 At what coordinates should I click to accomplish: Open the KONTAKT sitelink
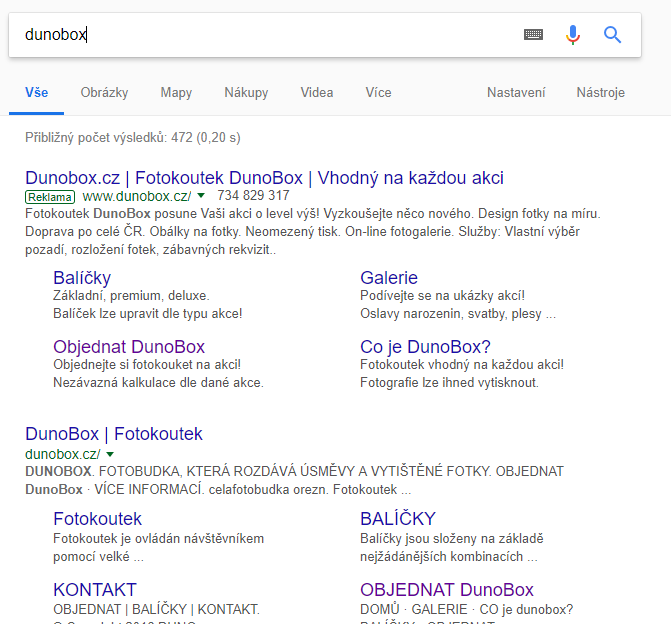pos(95,590)
